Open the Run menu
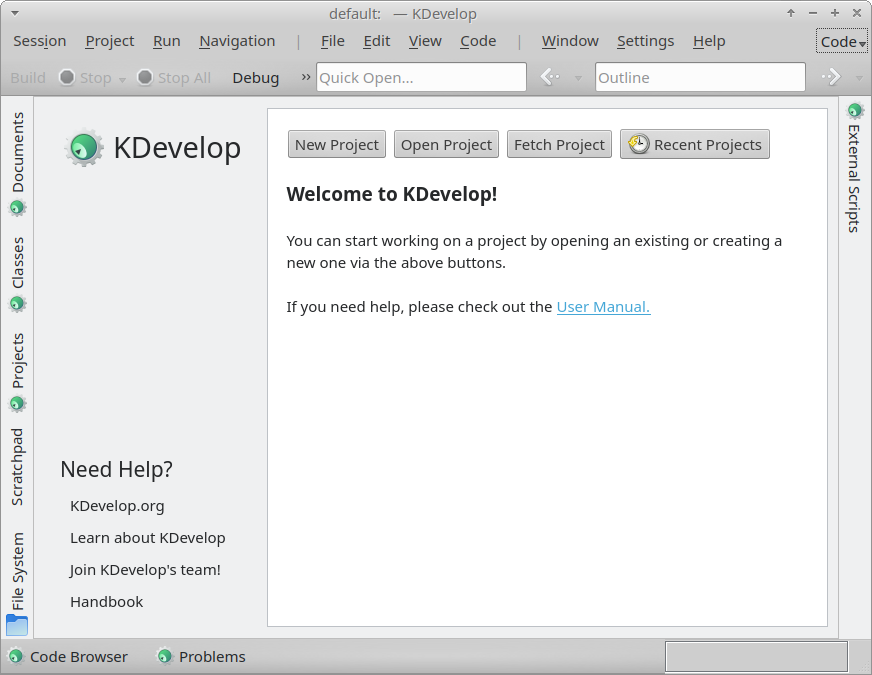The height and width of the screenshot is (675, 872). pyautogui.click(x=167, y=41)
